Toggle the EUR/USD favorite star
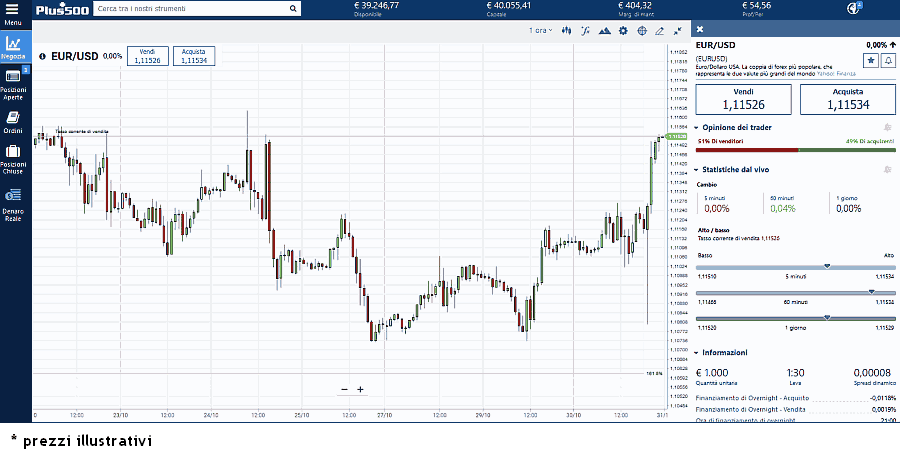Screen dimensions: 900x458 870,61
